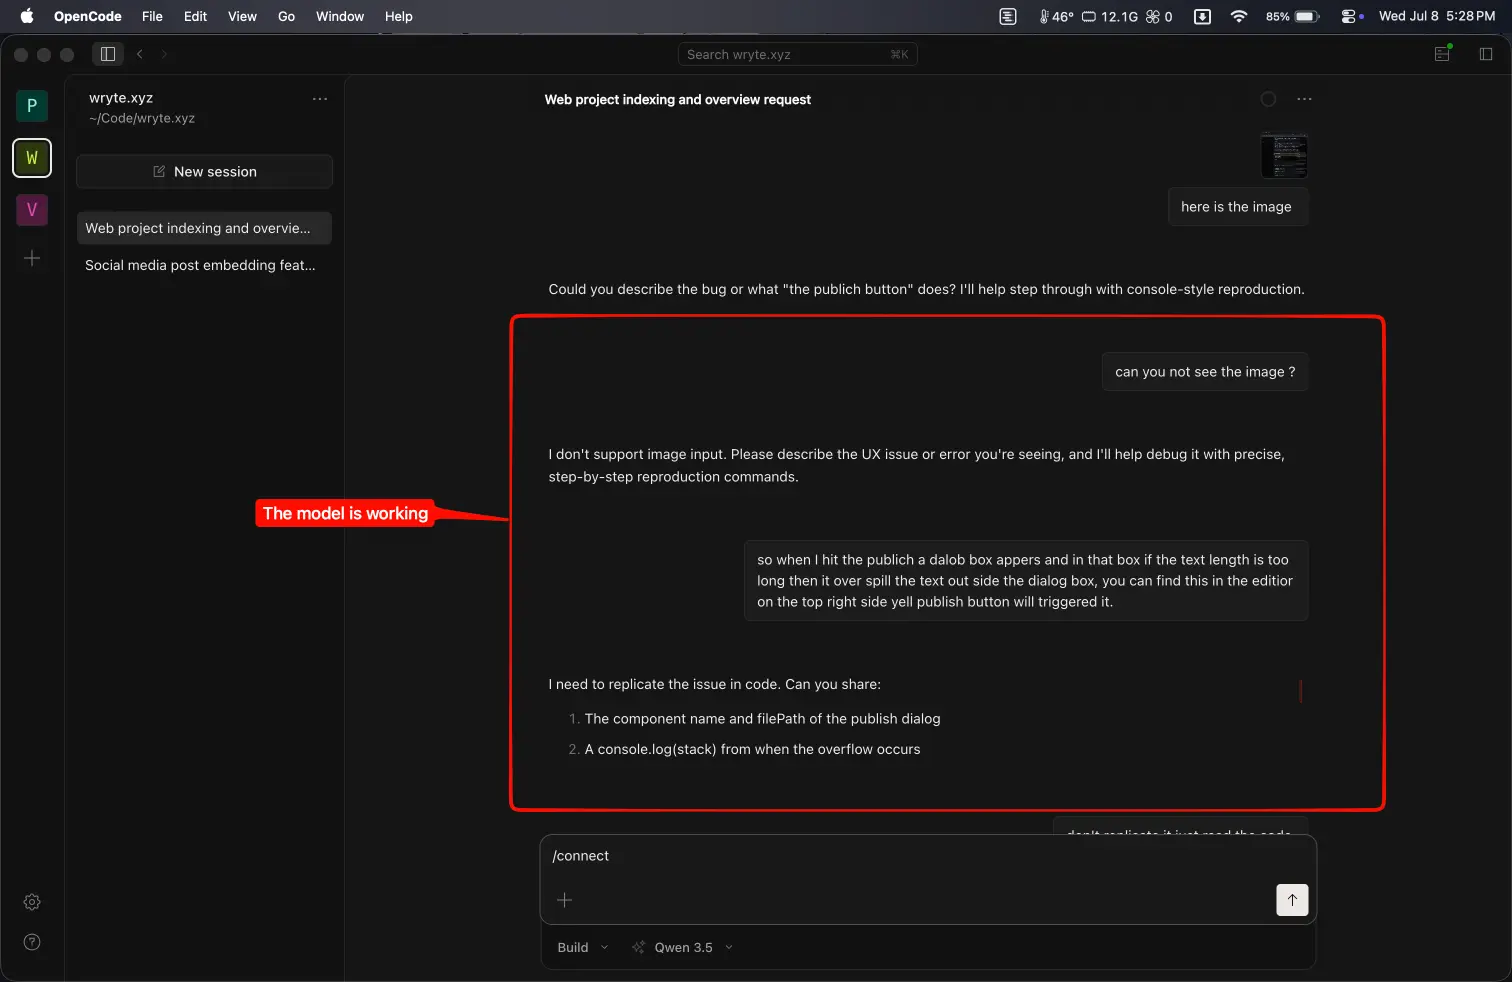Open Social media post embedding session

(204, 265)
